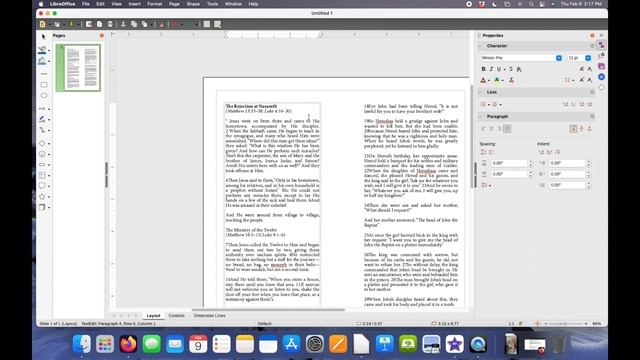Select the 3D Objects tool

pyautogui.click(x=42, y=207)
